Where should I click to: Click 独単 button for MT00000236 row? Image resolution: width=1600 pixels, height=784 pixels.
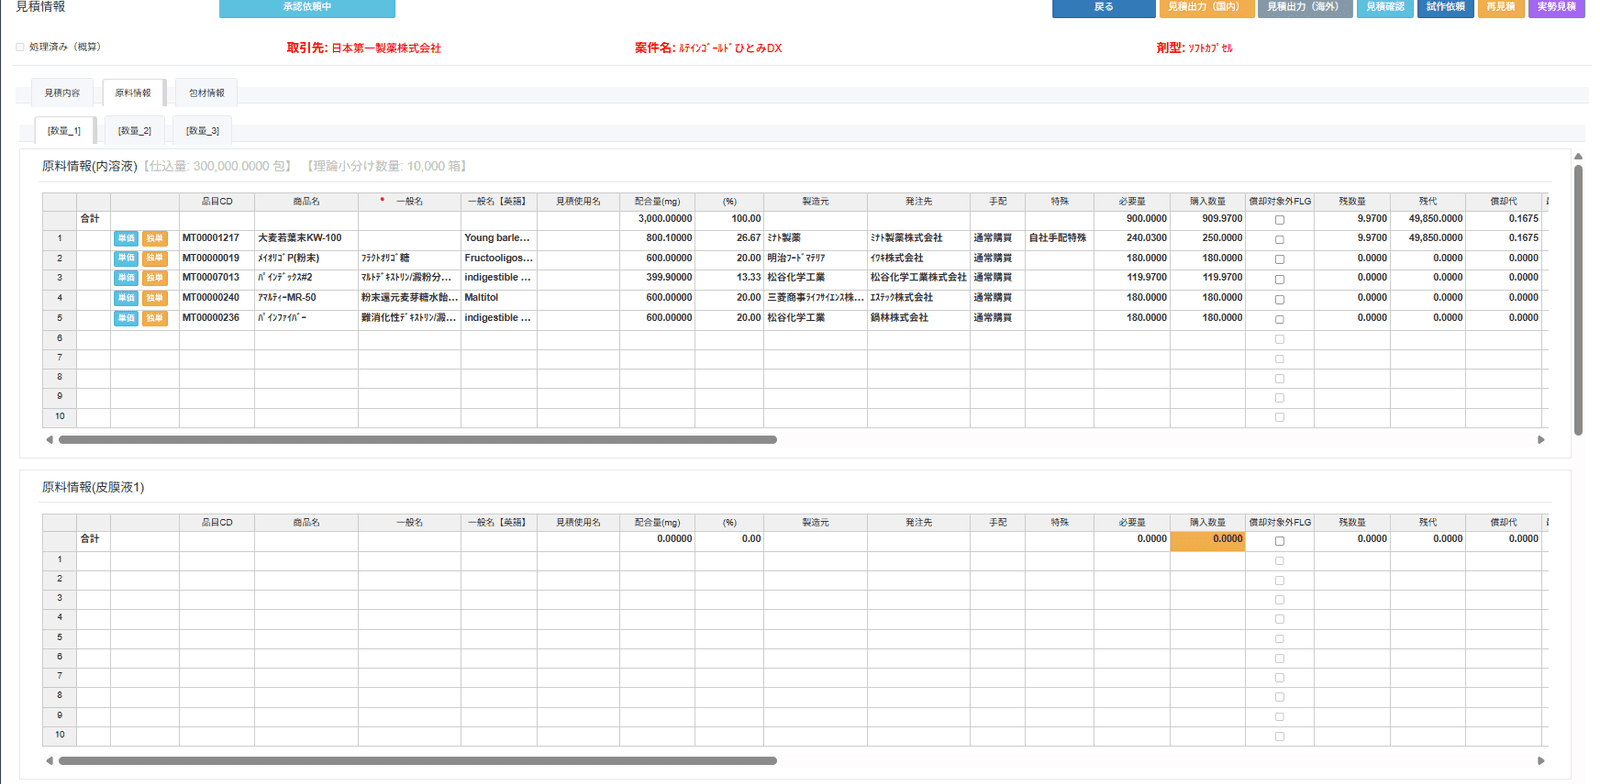[x=154, y=318]
